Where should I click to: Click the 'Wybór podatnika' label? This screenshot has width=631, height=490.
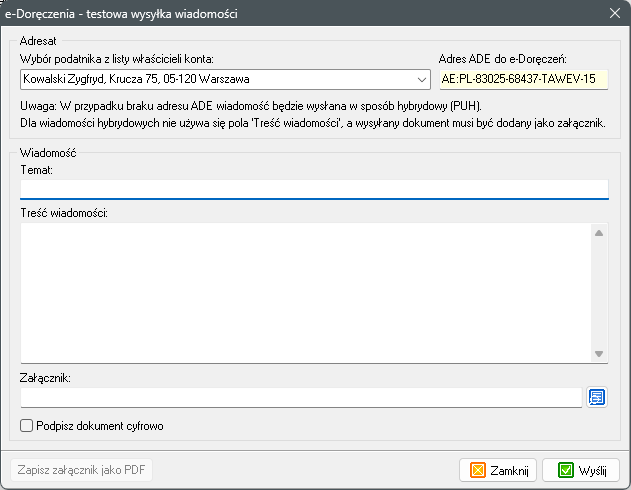117,59
